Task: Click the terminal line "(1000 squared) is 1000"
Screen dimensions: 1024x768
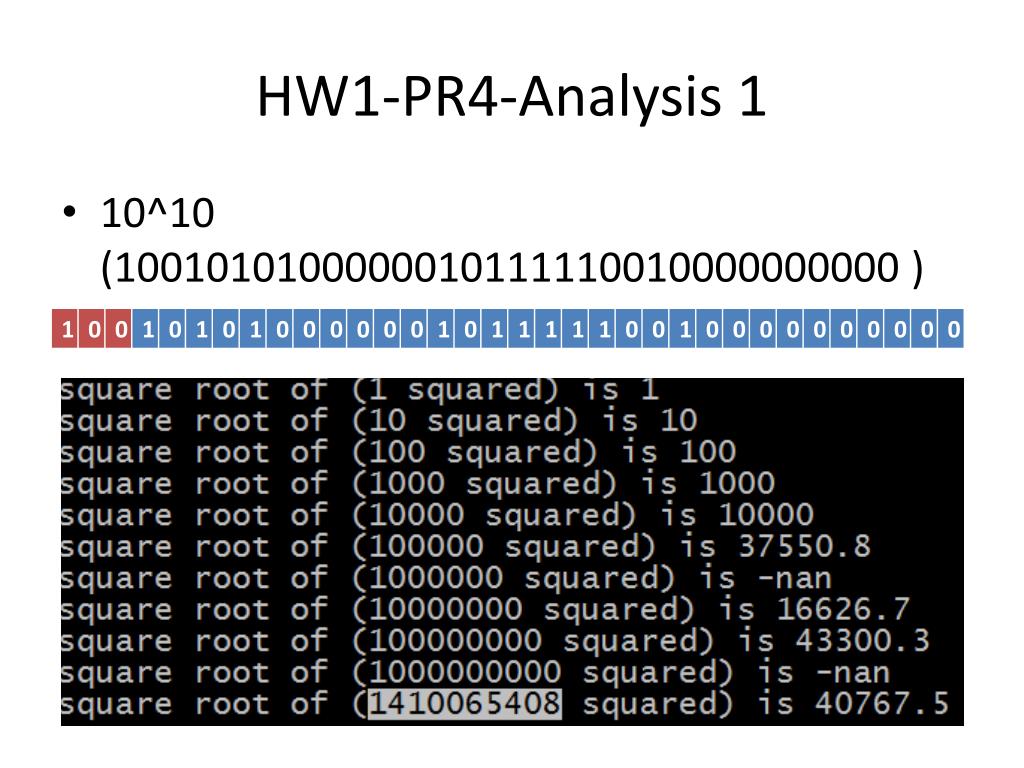Action: (x=419, y=483)
